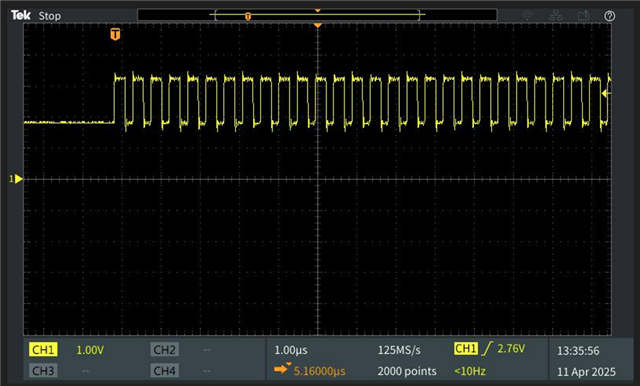Click the 13:35:56 time readout
The width and height of the screenshot is (640, 386).
(578, 351)
